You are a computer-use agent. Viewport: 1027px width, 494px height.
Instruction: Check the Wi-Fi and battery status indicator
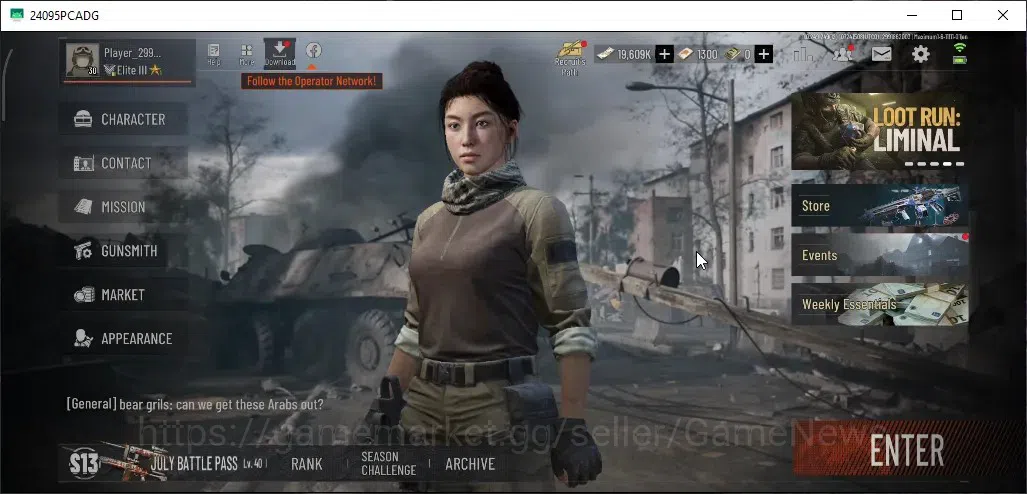pos(960,53)
